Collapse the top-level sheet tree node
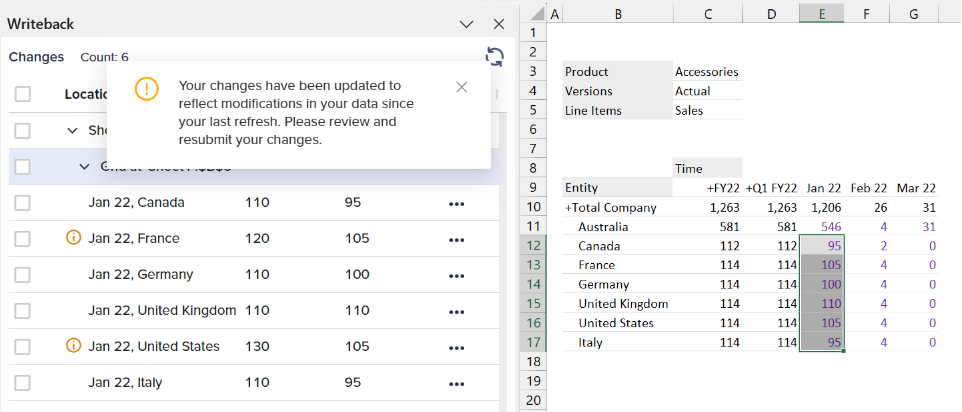962x412 pixels. (x=72, y=130)
